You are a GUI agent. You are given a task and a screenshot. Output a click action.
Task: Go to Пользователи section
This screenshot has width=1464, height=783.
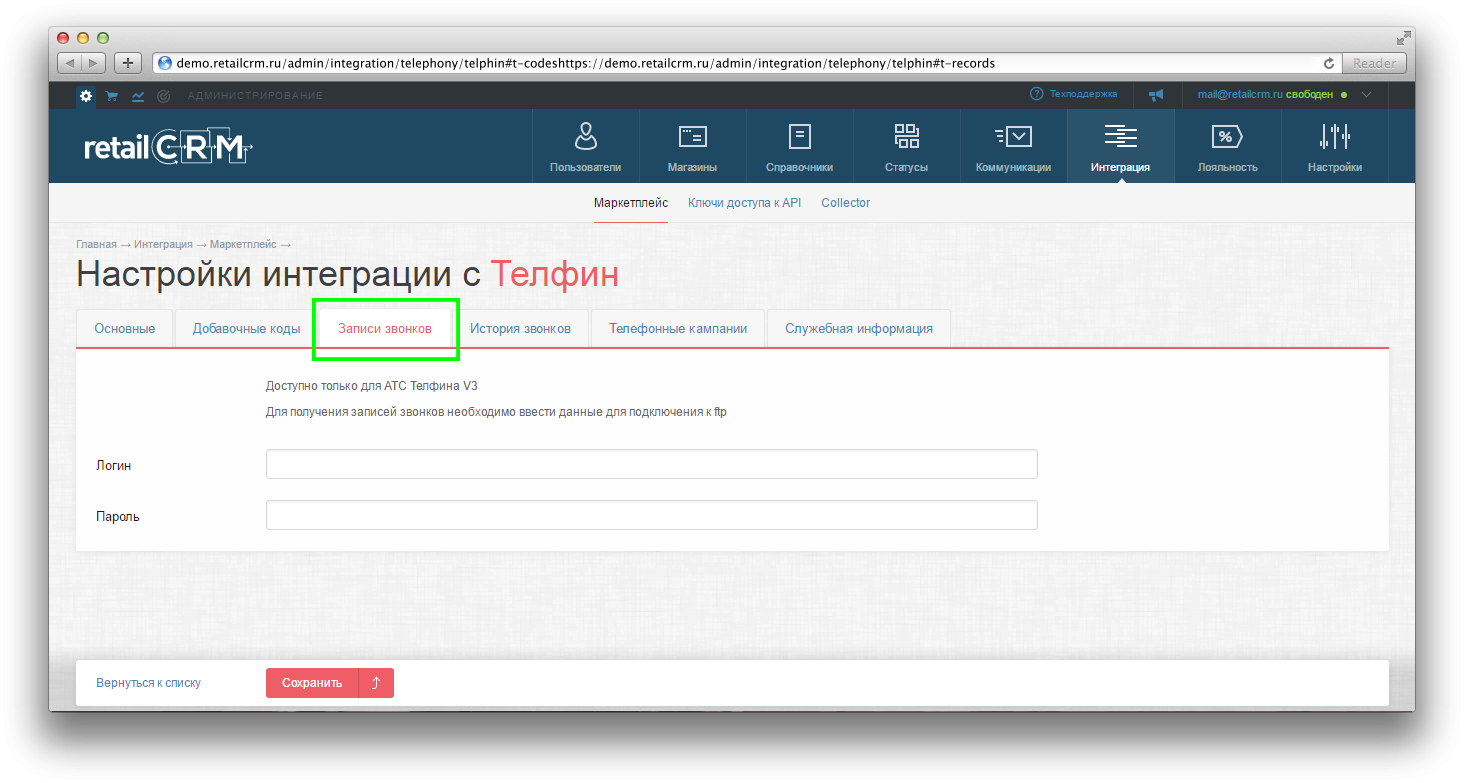pyautogui.click(x=586, y=146)
